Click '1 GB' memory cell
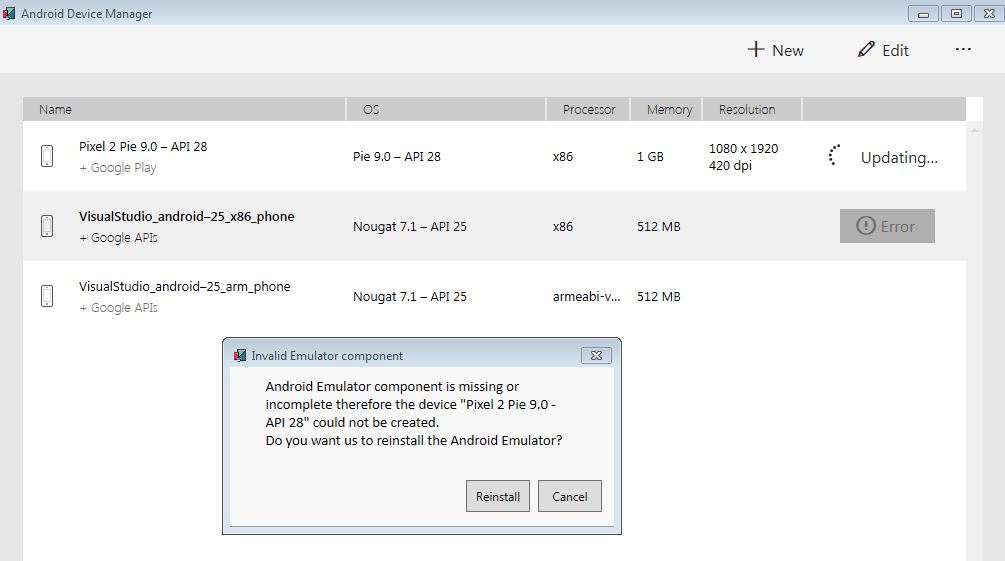The width and height of the screenshot is (1005, 561). coord(650,156)
